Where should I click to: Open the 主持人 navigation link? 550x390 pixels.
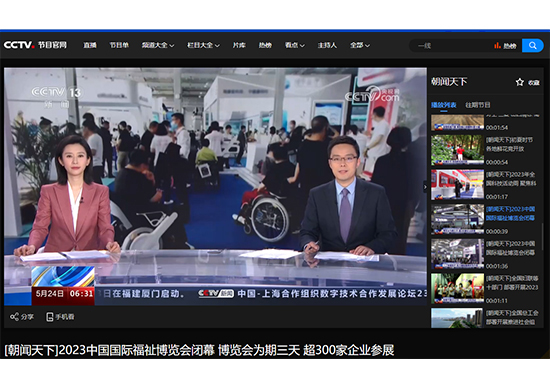pos(327,45)
